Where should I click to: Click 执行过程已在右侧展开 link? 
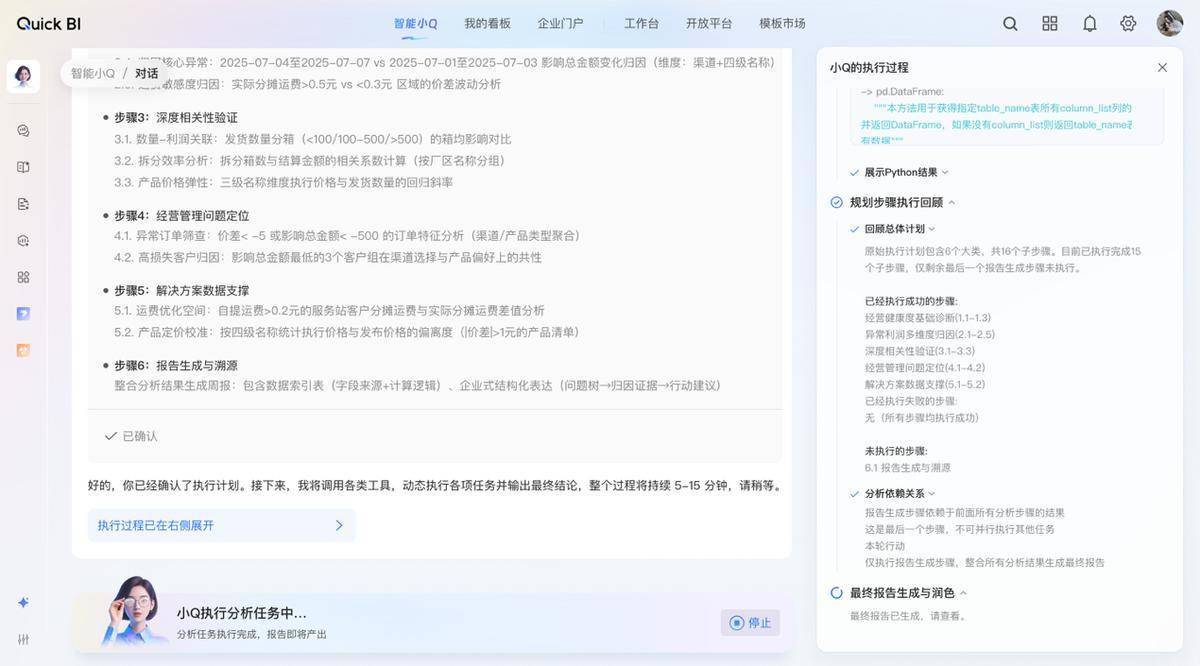point(221,525)
